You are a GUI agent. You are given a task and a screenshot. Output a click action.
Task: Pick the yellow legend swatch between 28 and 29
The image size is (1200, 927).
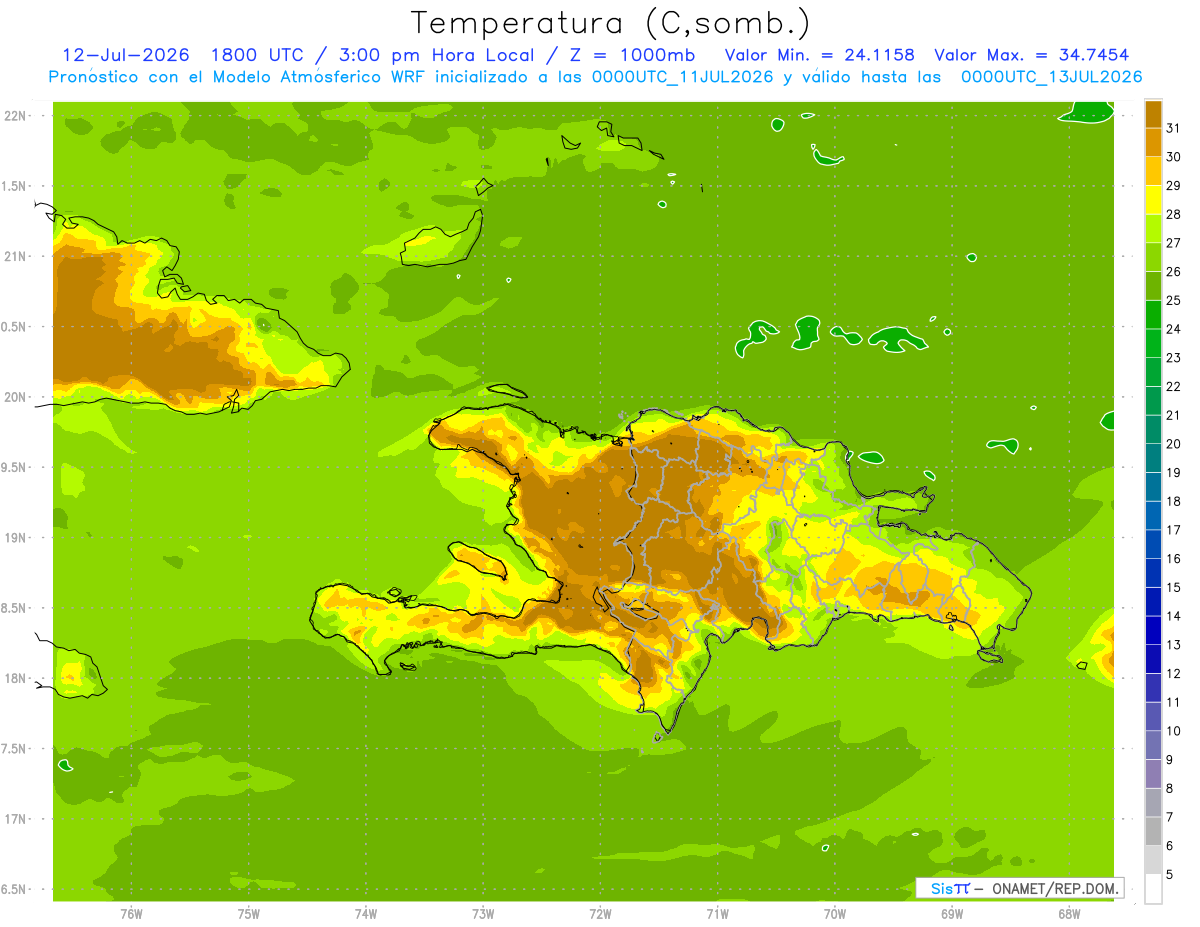click(1153, 200)
